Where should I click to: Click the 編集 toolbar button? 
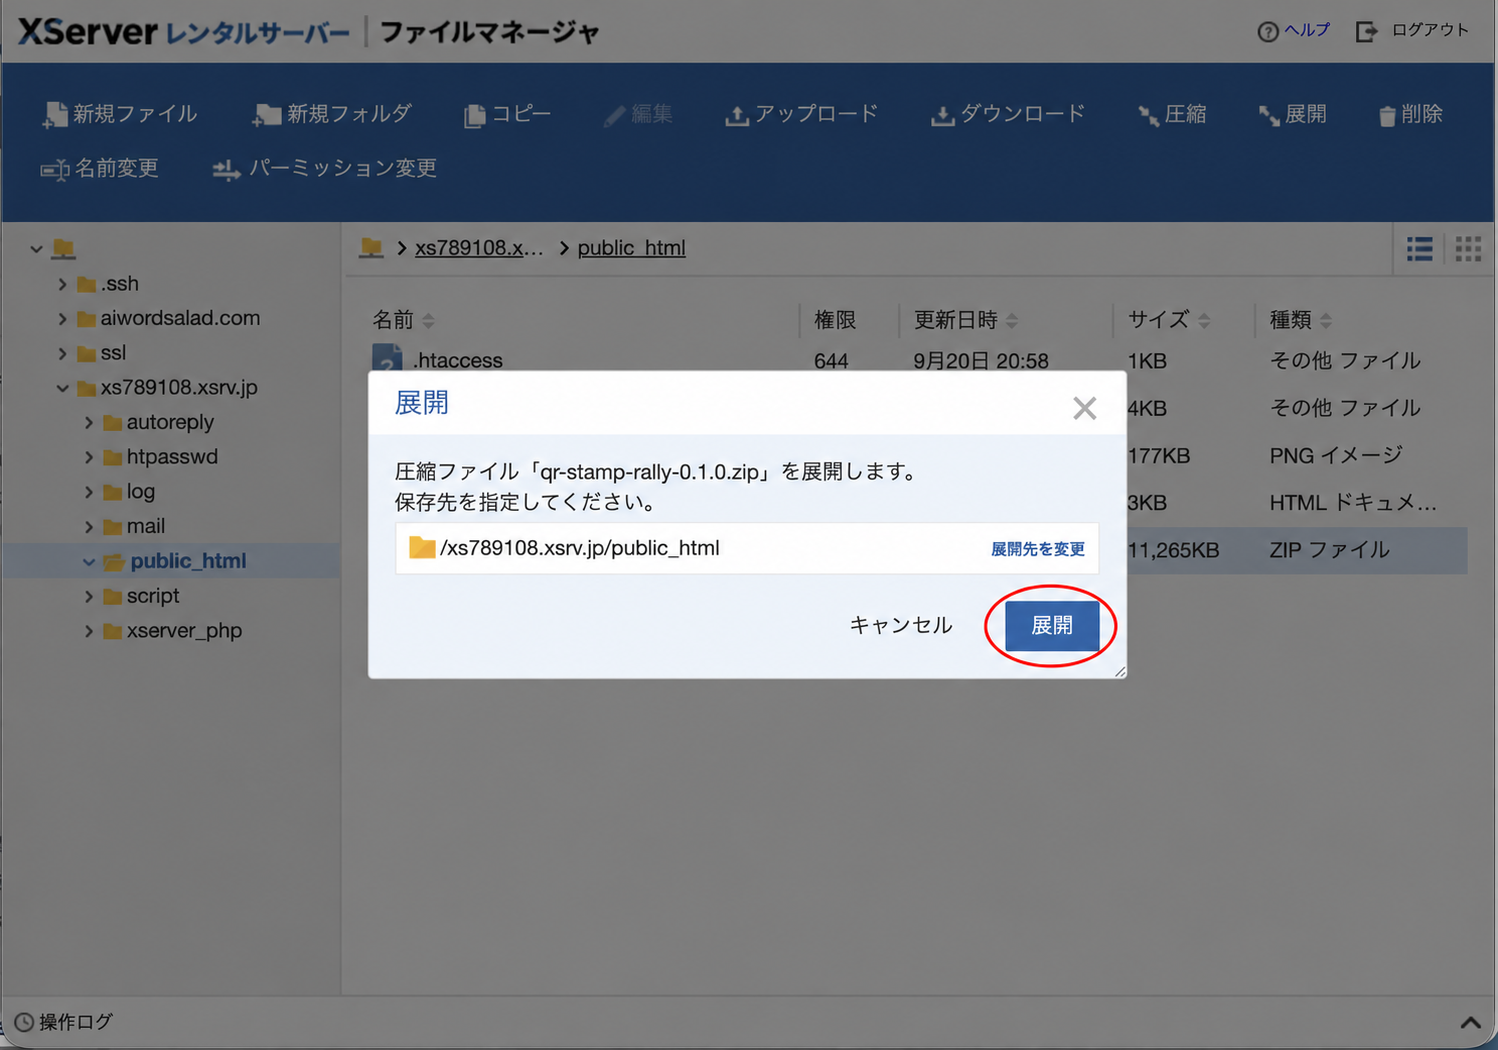[x=638, y=114]
